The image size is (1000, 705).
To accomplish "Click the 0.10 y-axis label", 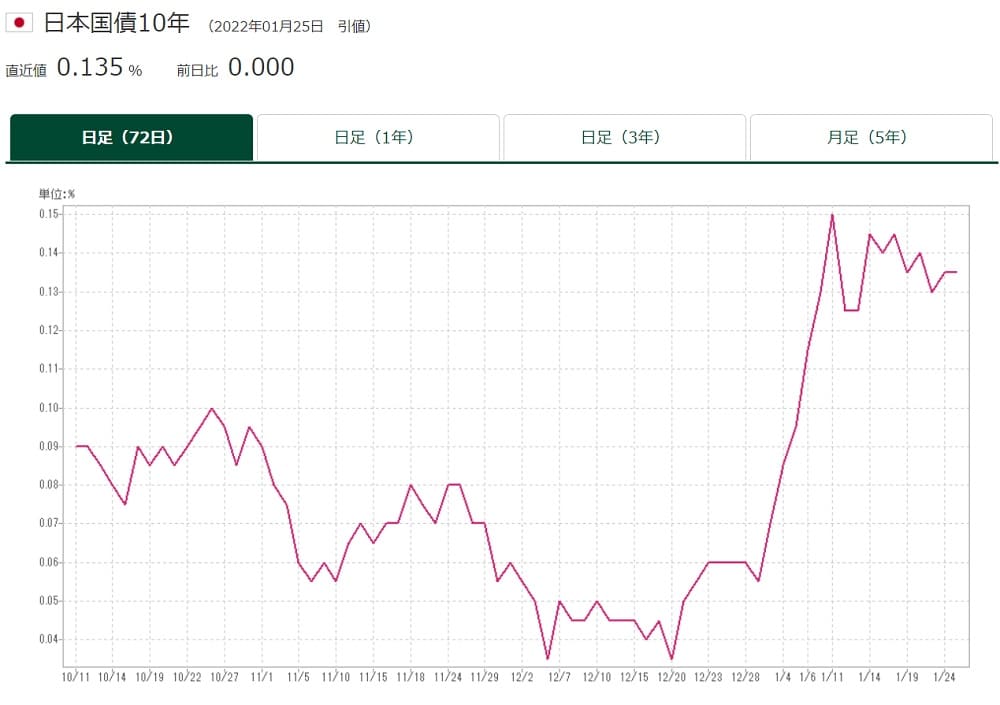I will click(49, 408).
